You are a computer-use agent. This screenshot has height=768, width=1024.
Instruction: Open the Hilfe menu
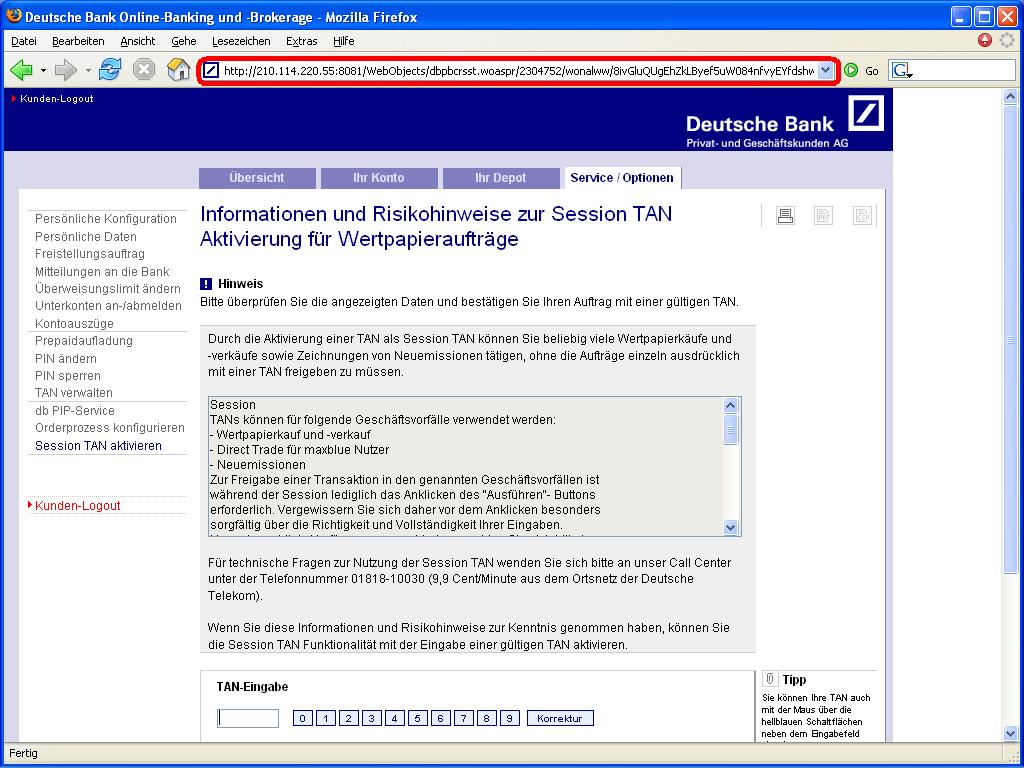click(344, 41)
